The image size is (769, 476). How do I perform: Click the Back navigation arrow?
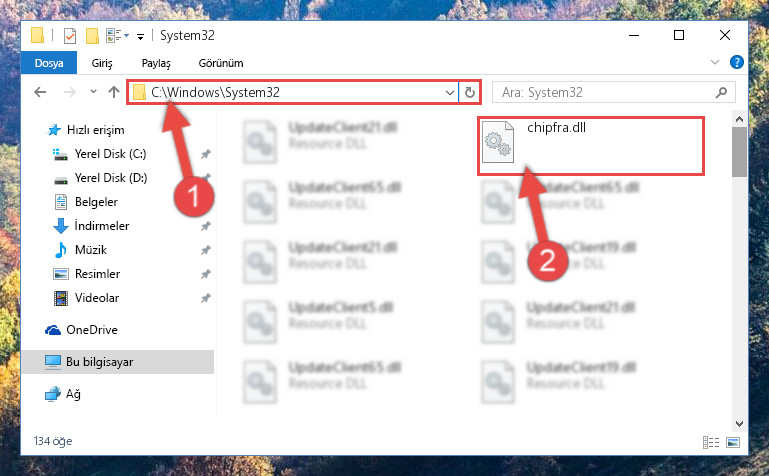click(40, 92)
